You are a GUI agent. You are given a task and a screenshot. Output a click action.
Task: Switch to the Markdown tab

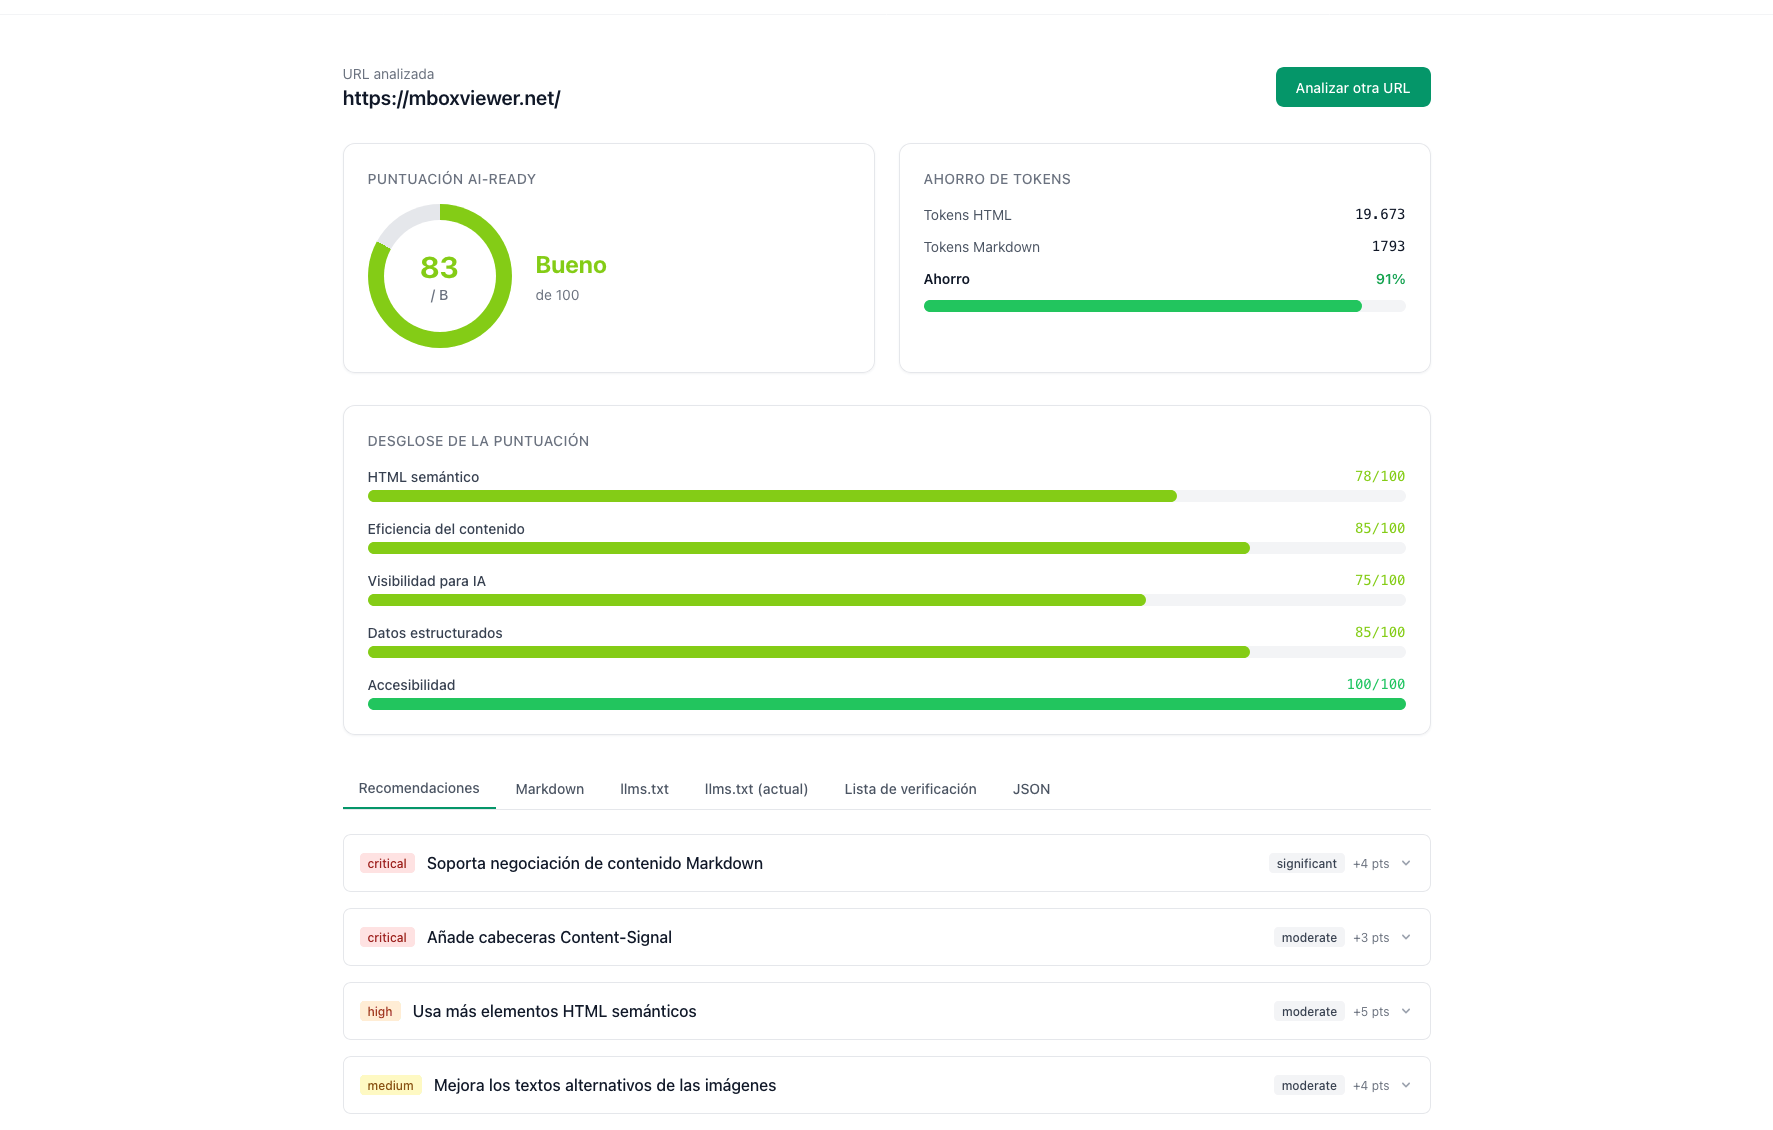(x=549, y=789)
